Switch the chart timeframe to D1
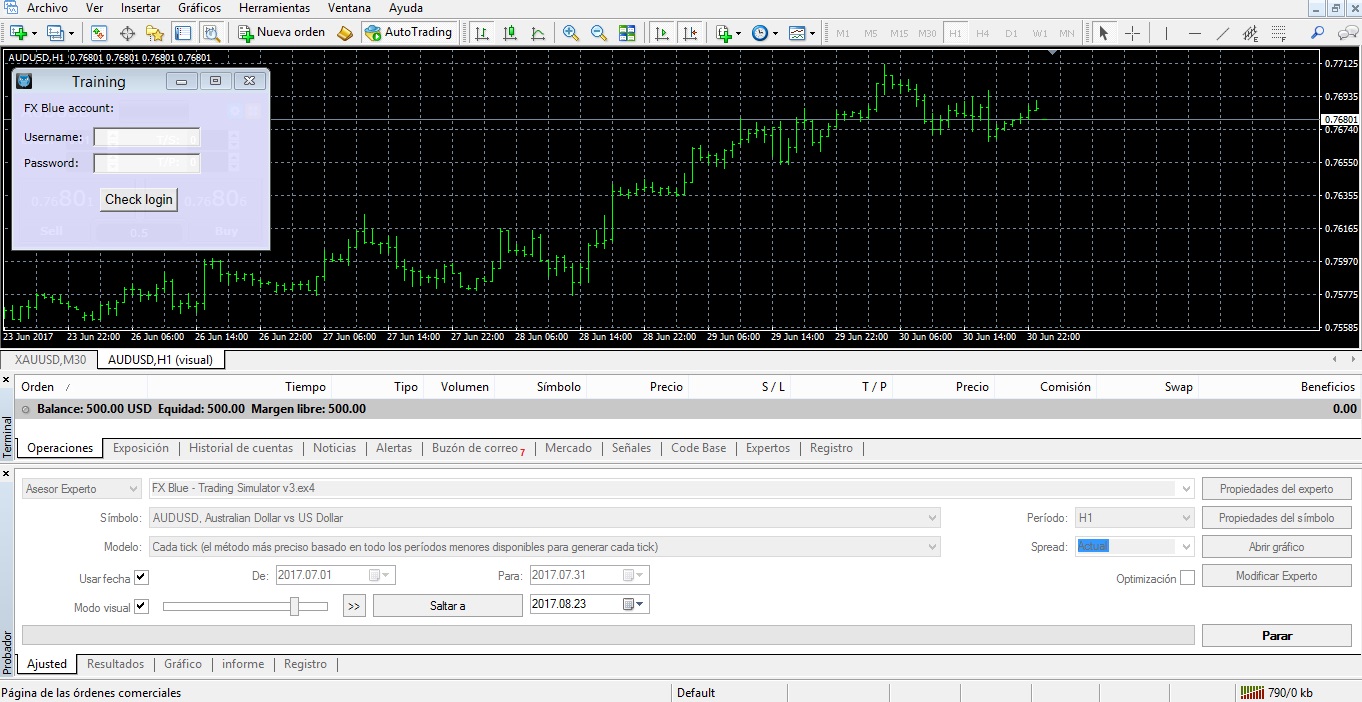This screenshot has width=1362, height=702. [x=1009, y=32]
